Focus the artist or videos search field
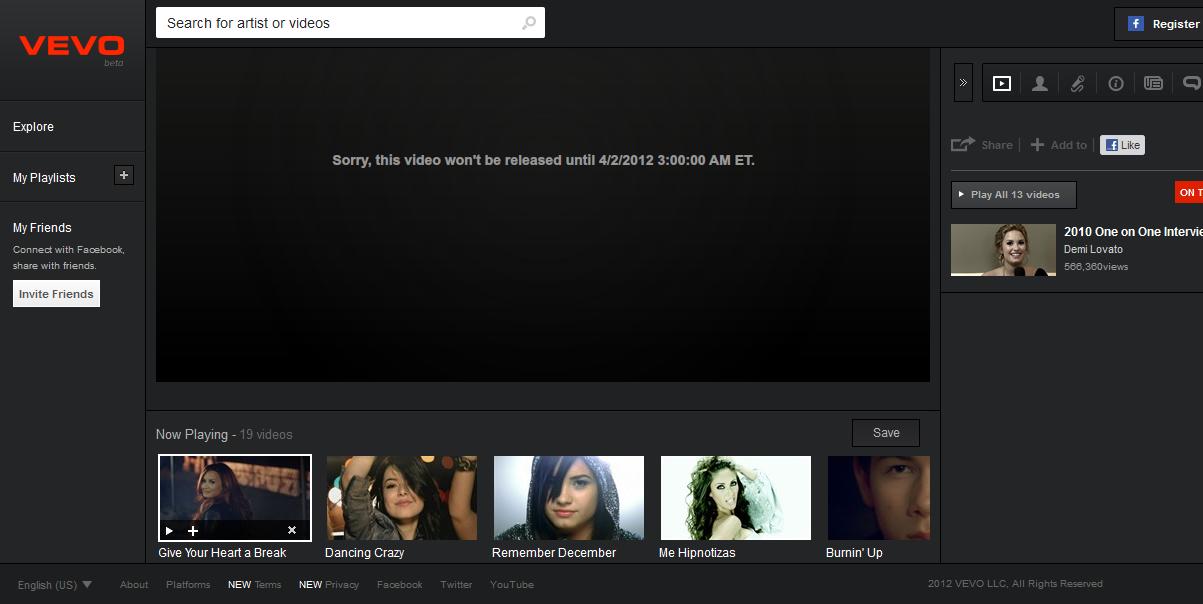Viewport: 1203px width, 604px height. (350, 23)
